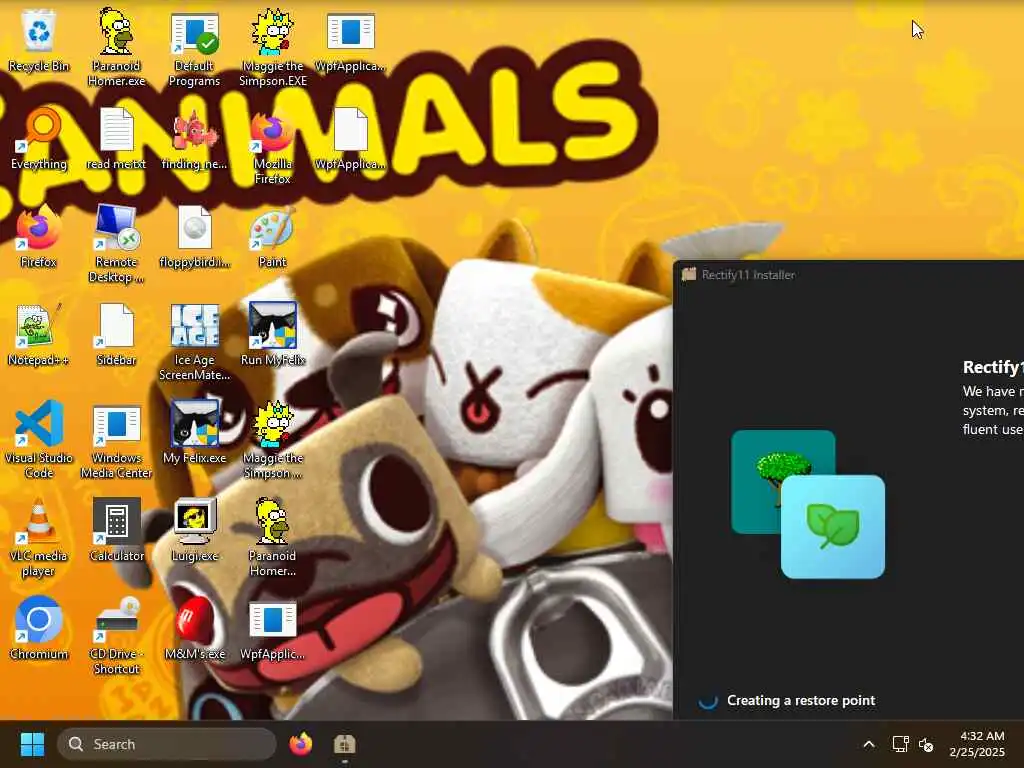The height and width of the screenshot is (768, 1024).
Task: Select Luigi.exe icon
Action: pyautogui.click(x=195, y=530)
